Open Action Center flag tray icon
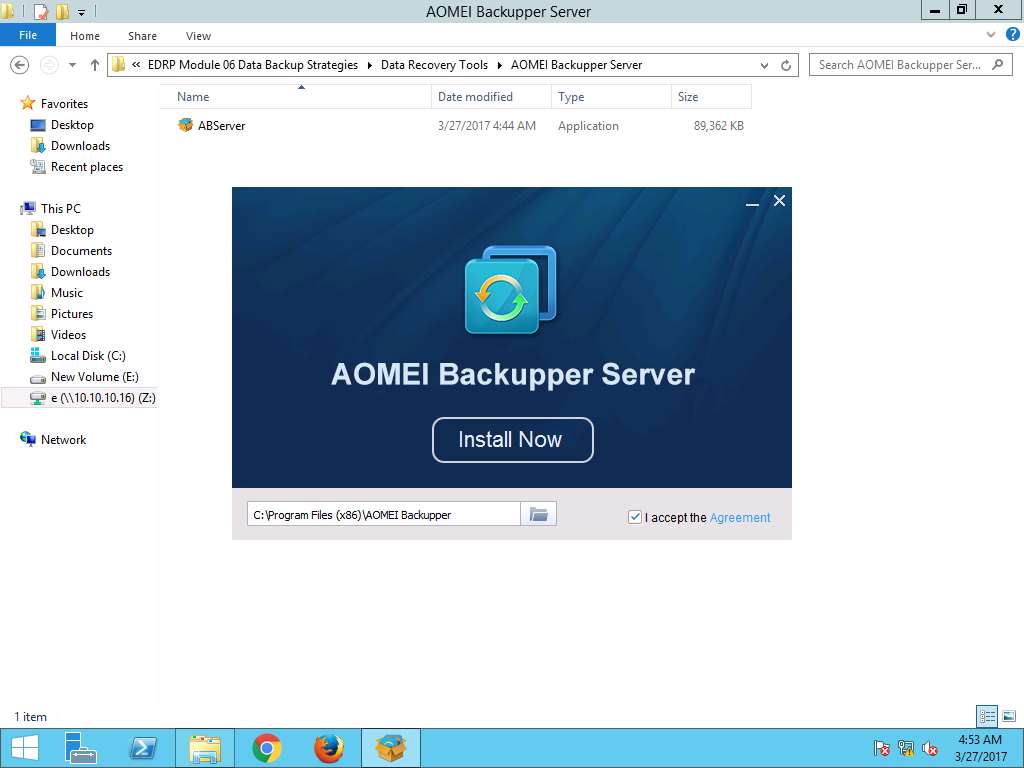The height and width of the screenshot is (768, 1024). click(882, 748)
